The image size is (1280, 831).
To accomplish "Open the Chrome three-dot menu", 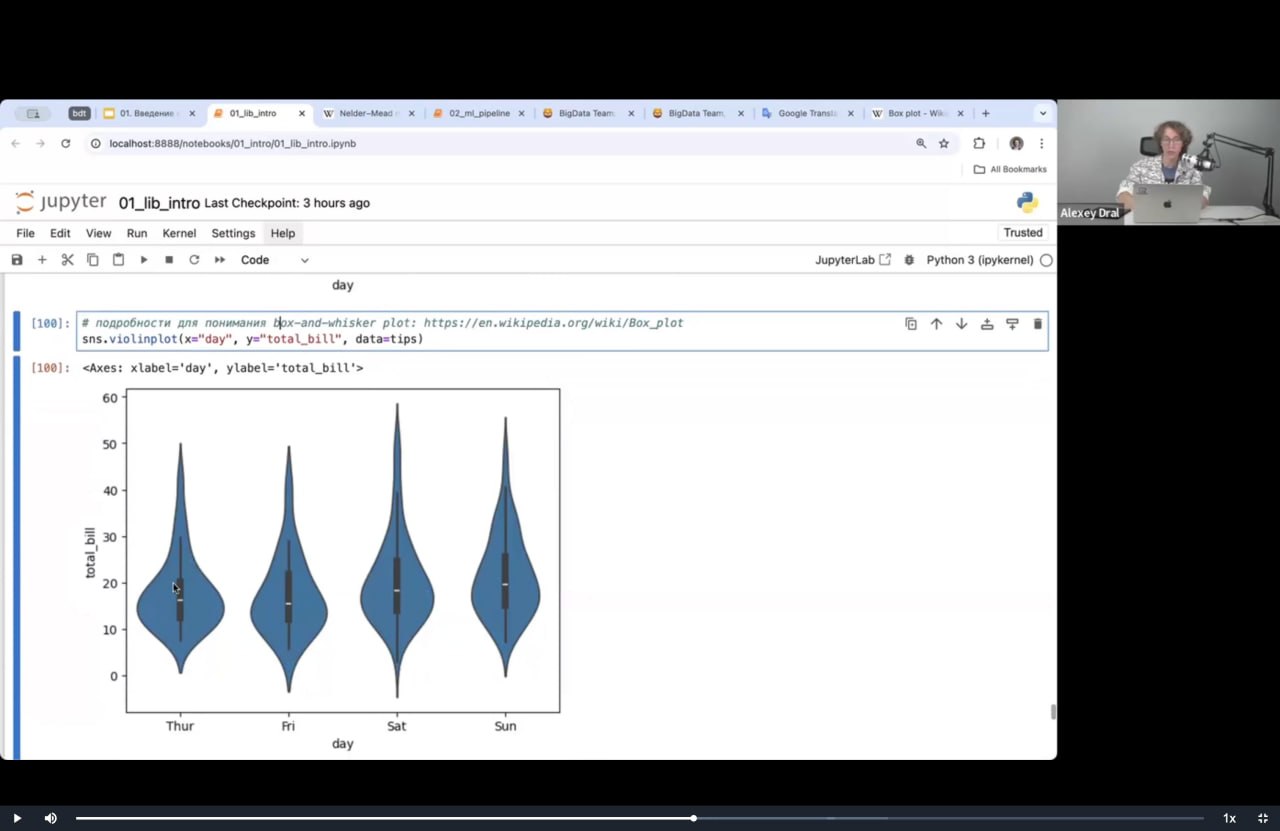I will 1042,144.
